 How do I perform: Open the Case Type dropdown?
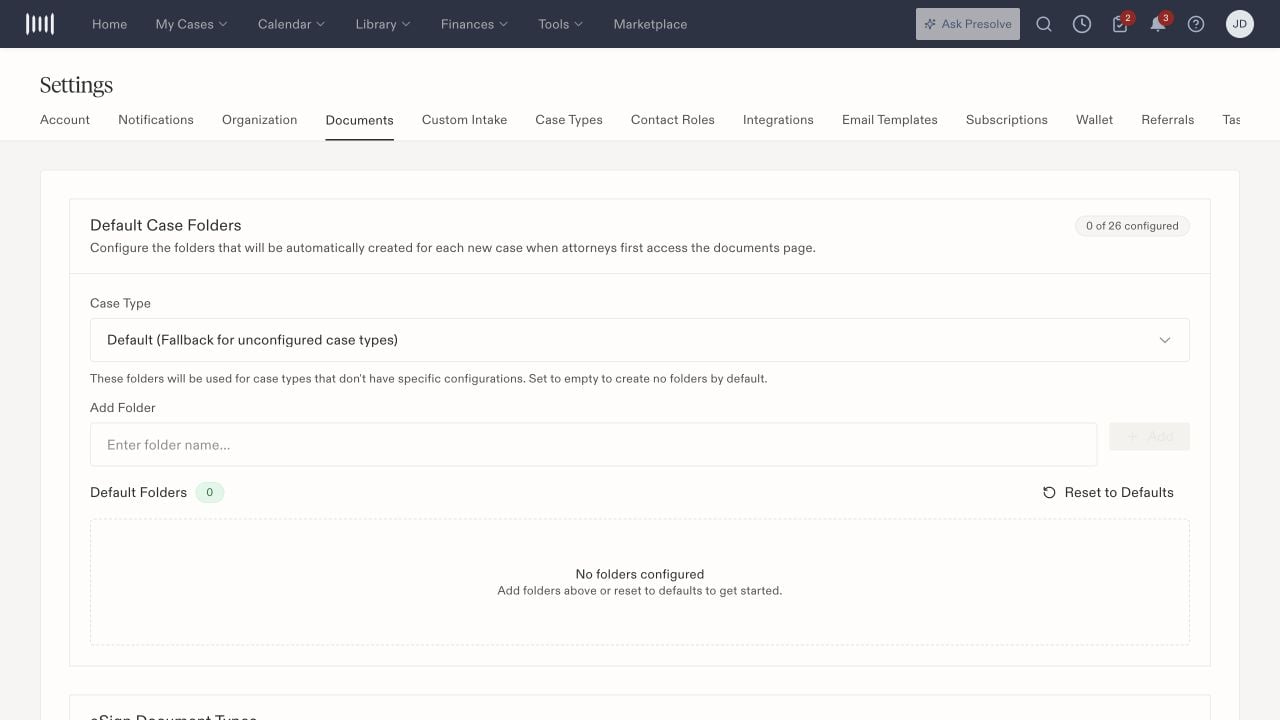640,340
